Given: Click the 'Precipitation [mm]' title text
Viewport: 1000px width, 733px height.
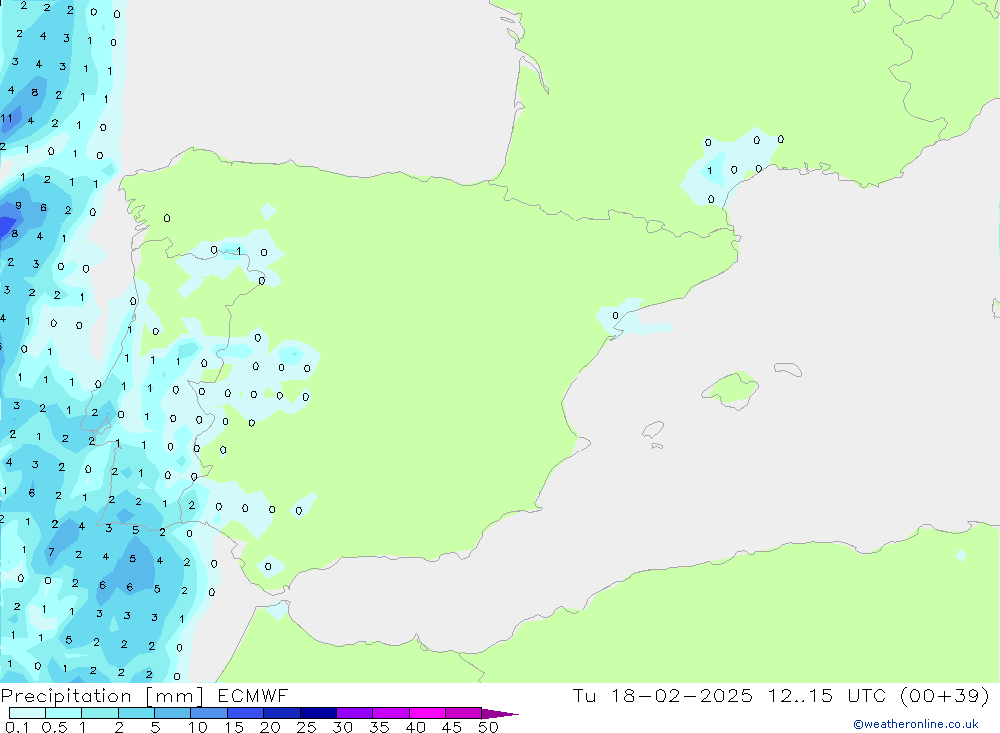Looking at the screenshot, I should coord(102,696).
